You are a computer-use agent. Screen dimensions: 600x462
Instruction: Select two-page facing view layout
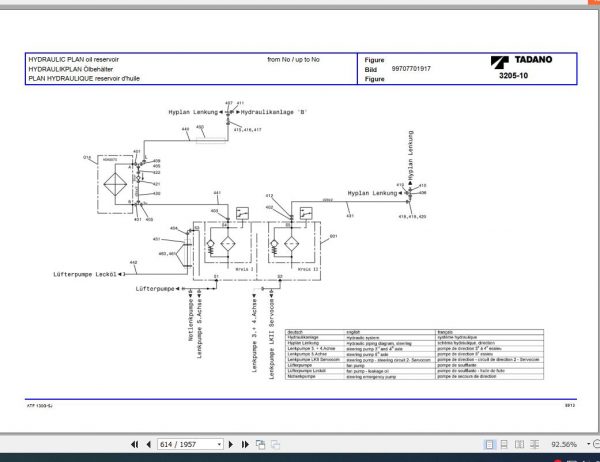click(519, 444)
